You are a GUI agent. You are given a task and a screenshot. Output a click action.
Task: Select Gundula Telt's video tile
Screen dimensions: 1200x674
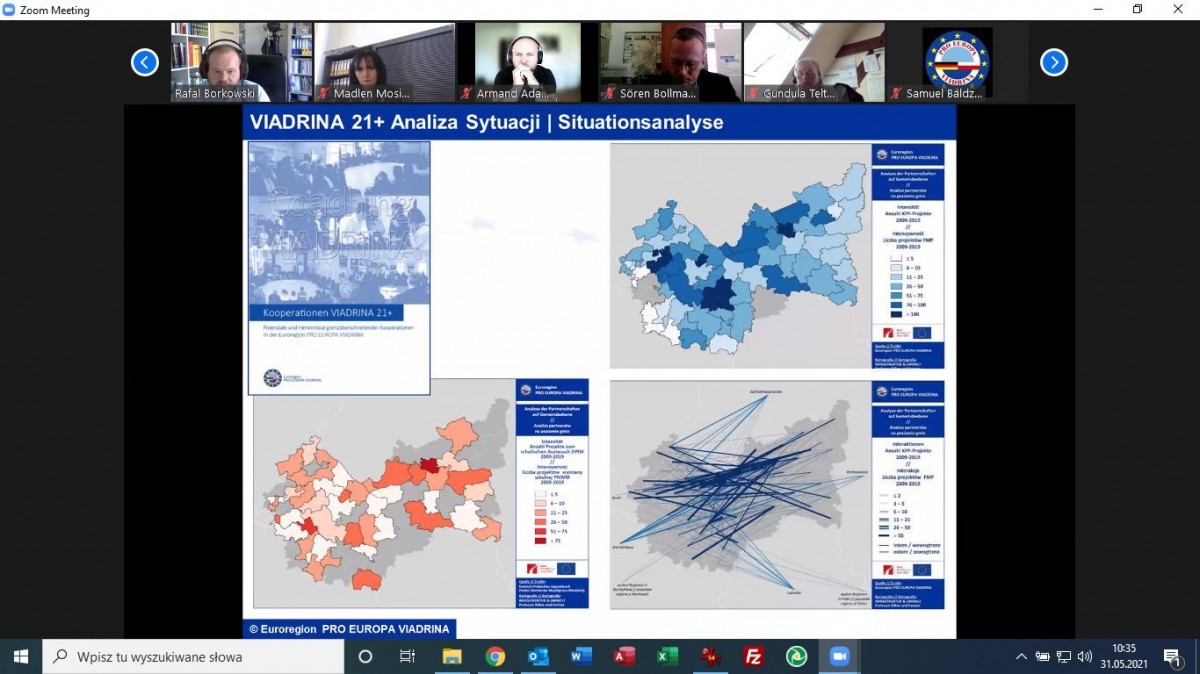point(814,63)
